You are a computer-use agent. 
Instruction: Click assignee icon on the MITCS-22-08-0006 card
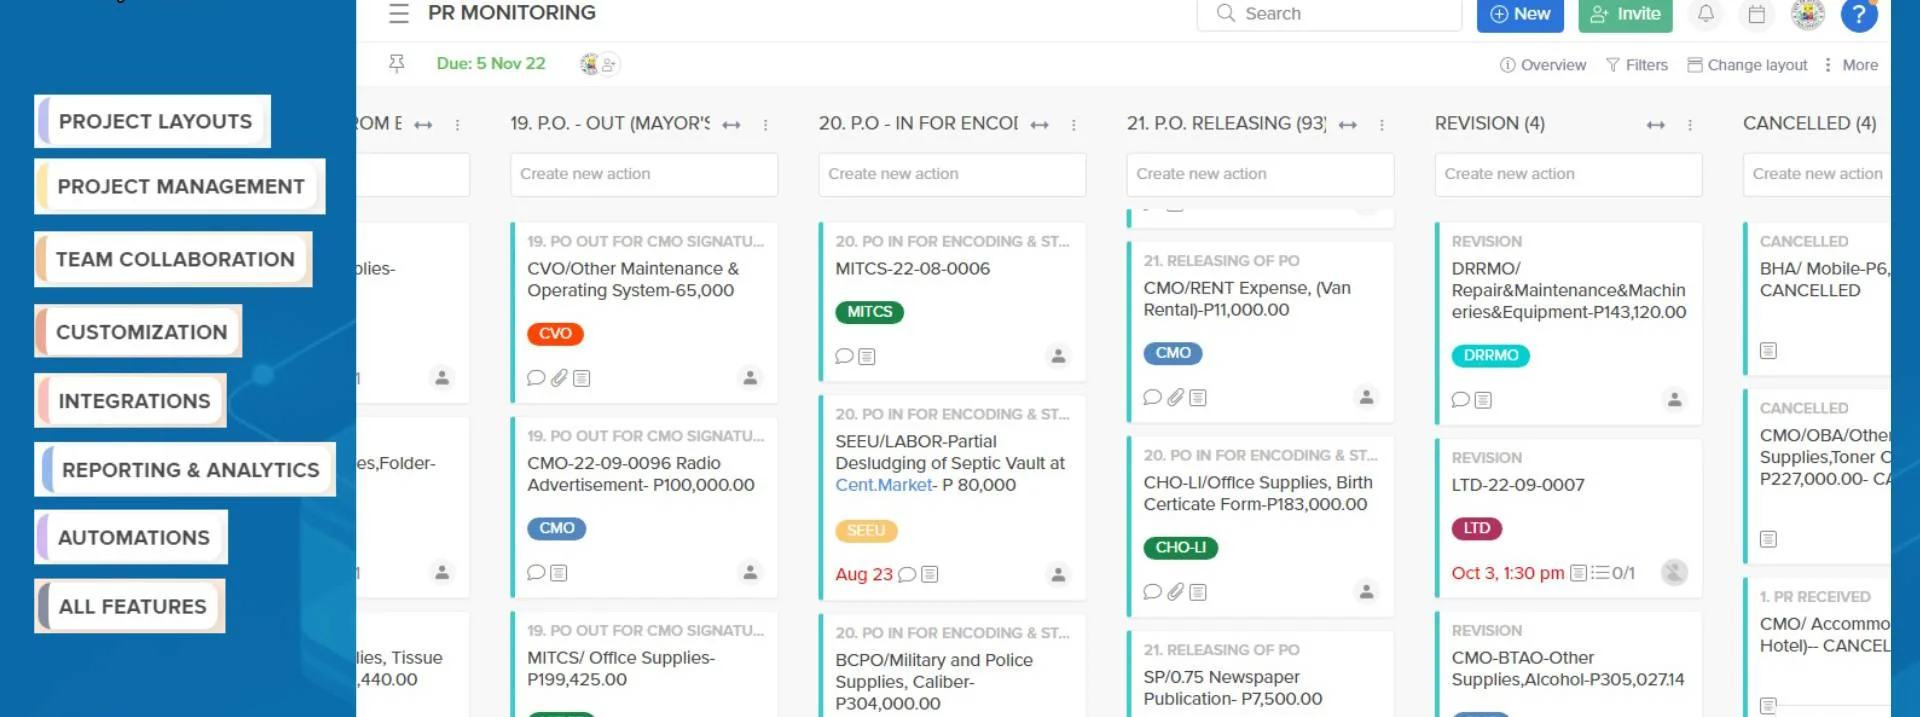[1058, 356]
